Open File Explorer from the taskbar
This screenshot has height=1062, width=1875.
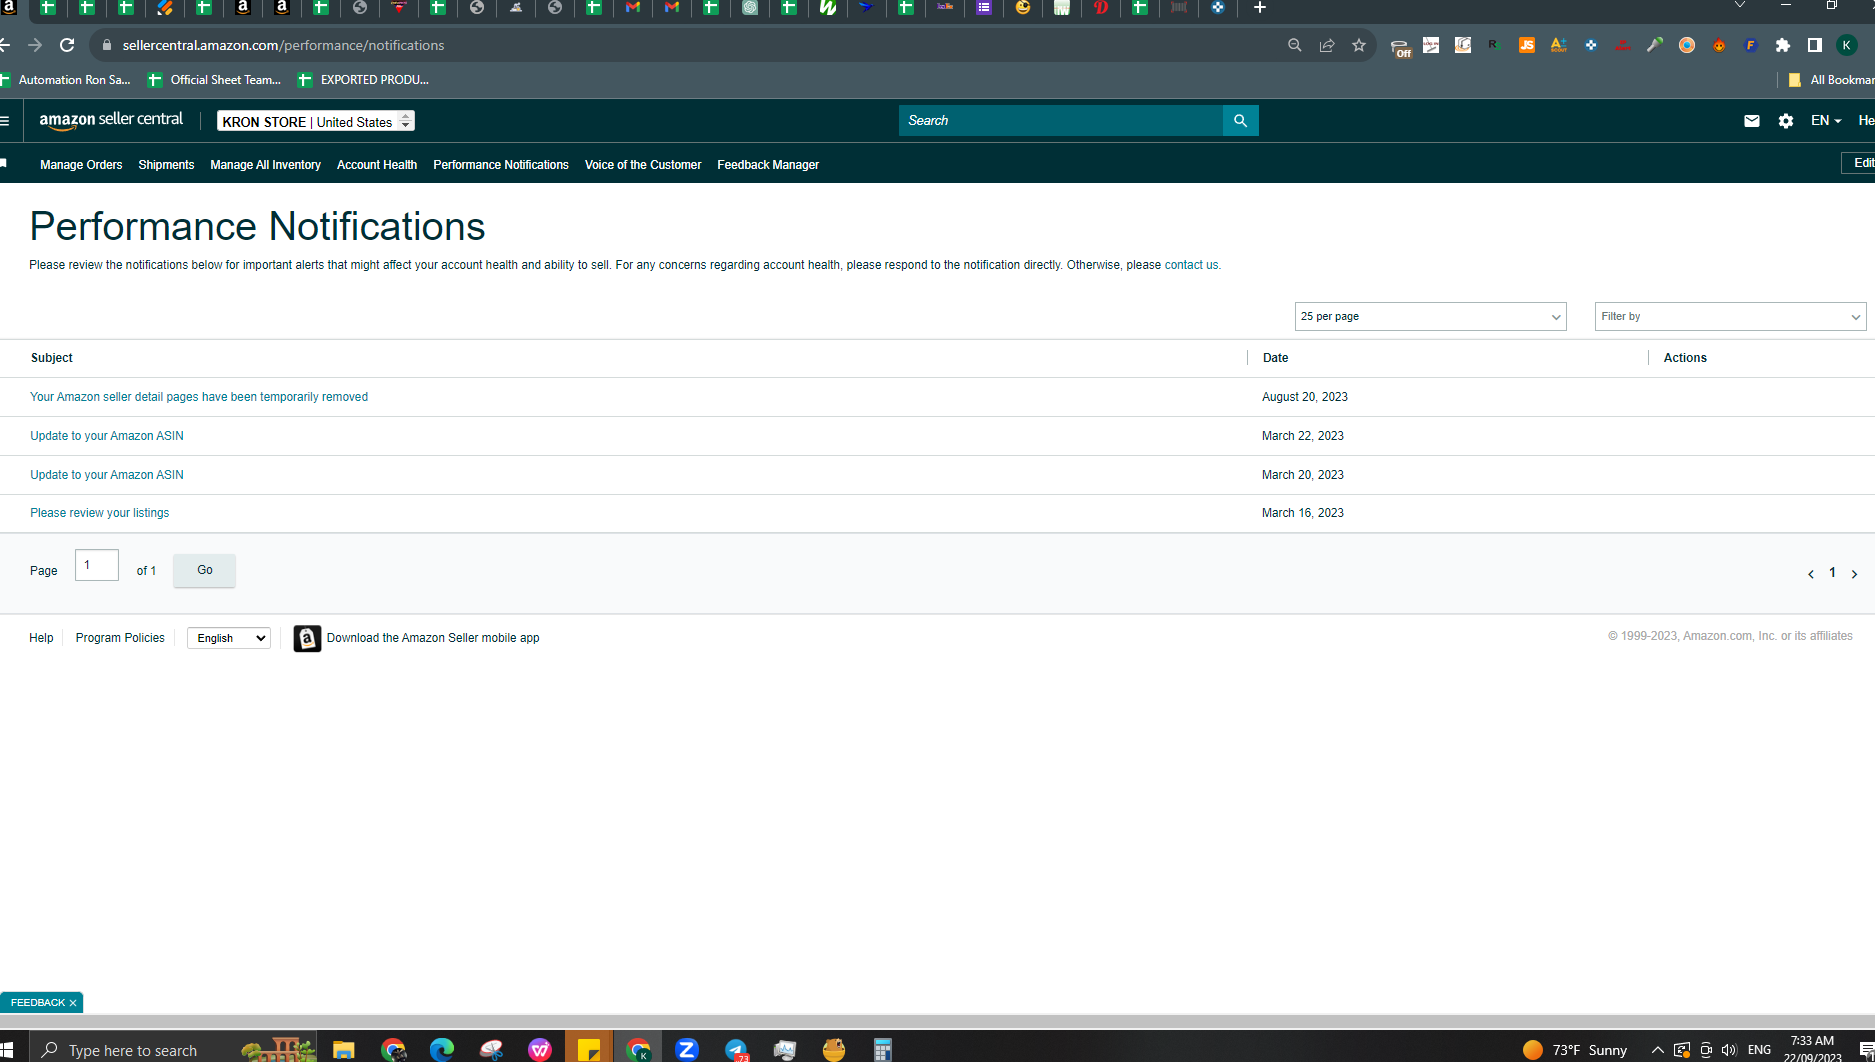click(x=344, y=1049)
